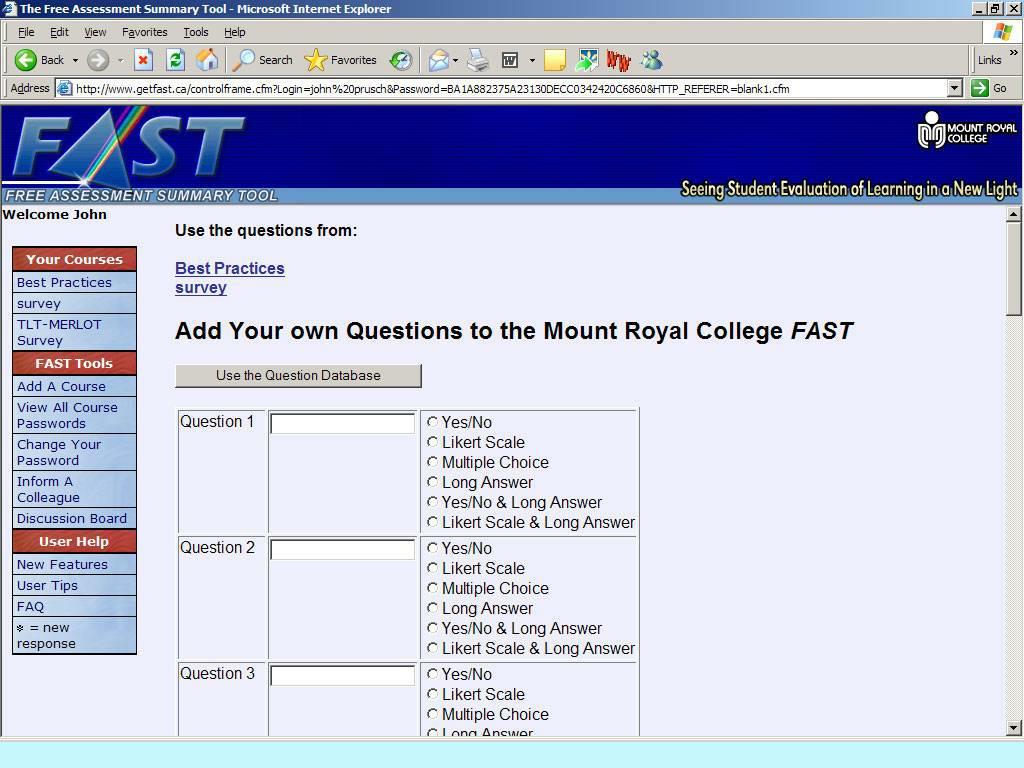Open the Help menu

[x=234, y=32]
